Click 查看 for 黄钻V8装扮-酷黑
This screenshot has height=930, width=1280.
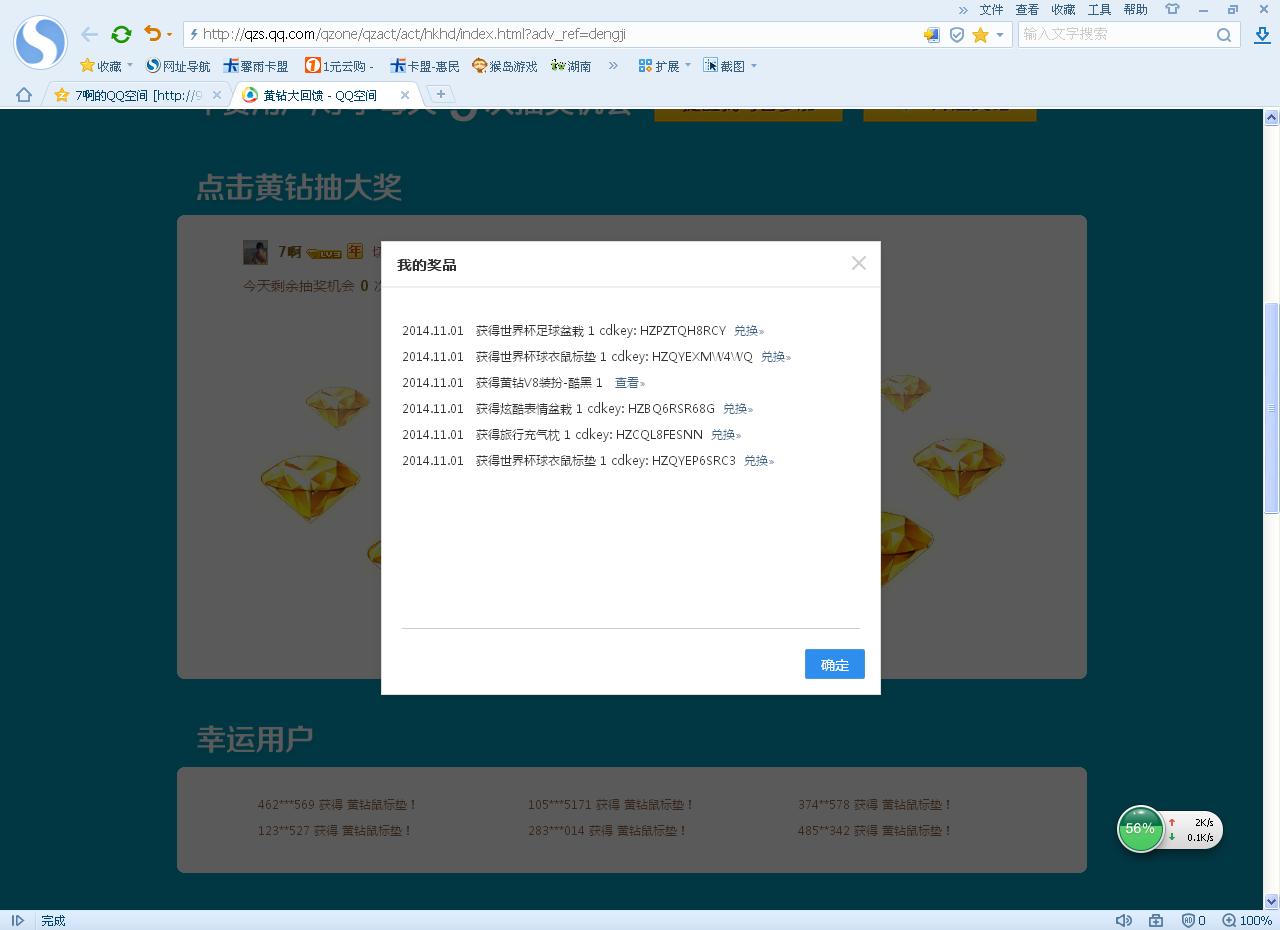(629, 383)
